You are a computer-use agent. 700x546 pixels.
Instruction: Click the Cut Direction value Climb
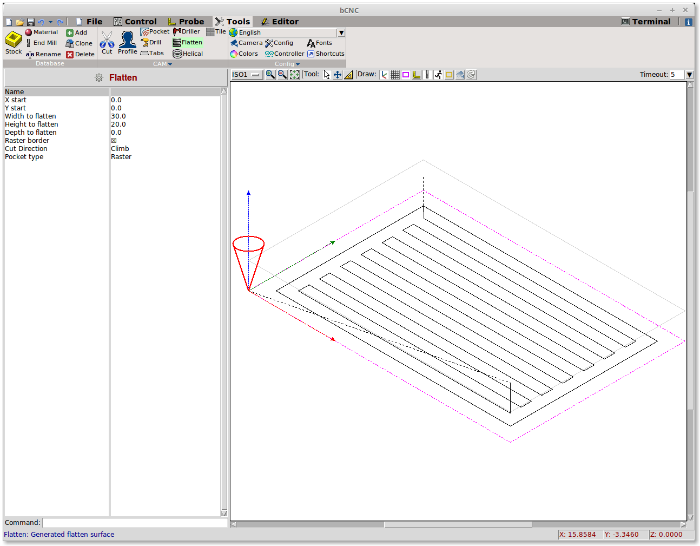120,149
